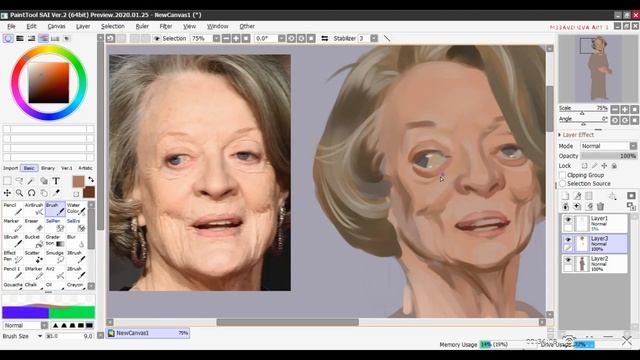Screen dimensions: 640x360
Task: Click the Import brush tab
Action: (x=10, y=168)
